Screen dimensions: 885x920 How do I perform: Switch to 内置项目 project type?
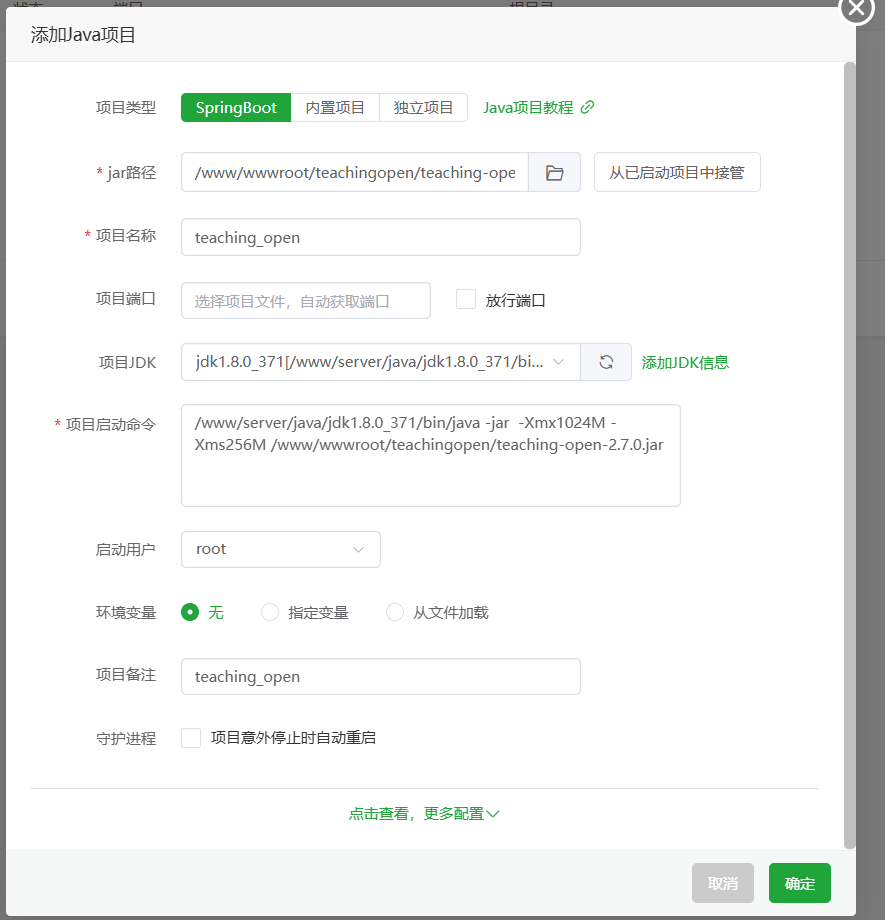335,108
